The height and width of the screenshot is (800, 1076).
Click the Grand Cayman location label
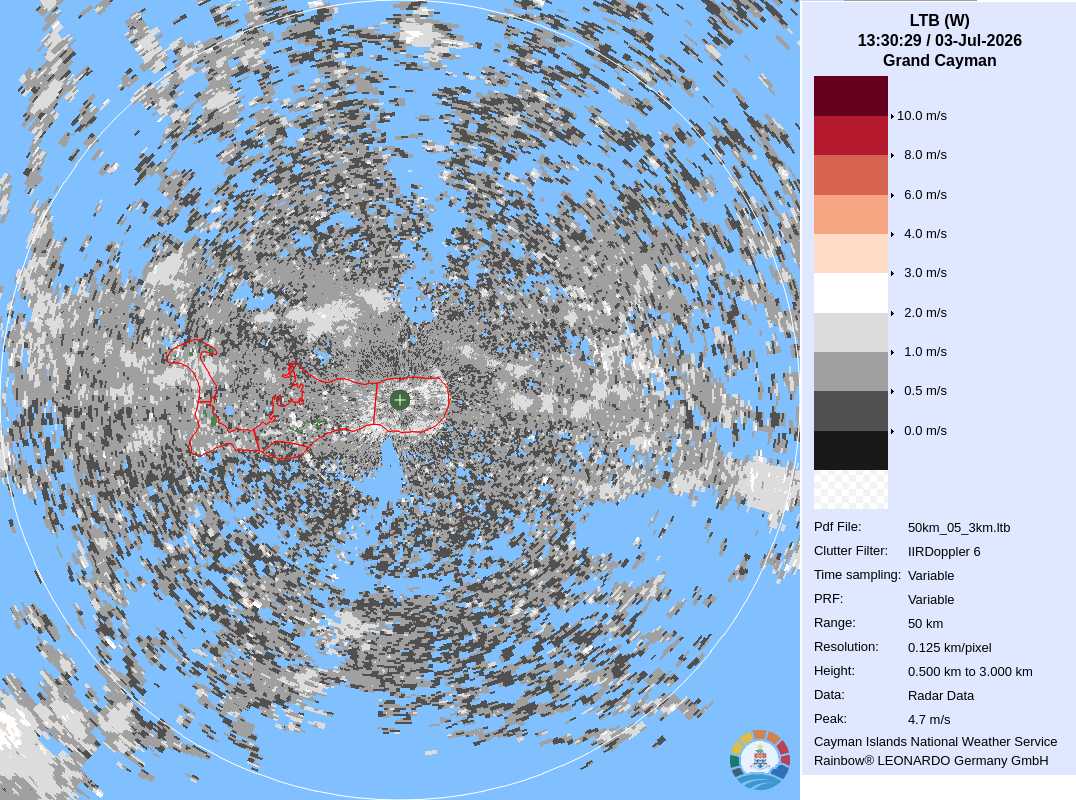point(939,60)
